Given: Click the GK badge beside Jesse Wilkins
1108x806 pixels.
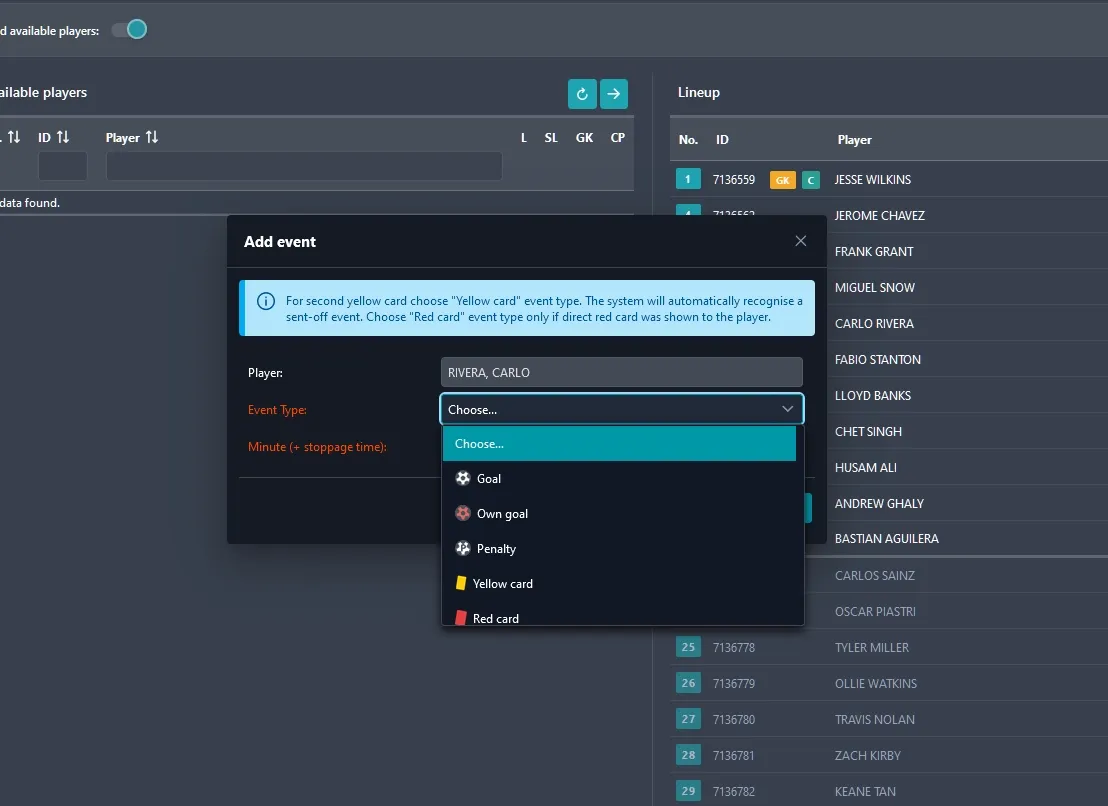Looking at the screenshot, I should (782, 180).
